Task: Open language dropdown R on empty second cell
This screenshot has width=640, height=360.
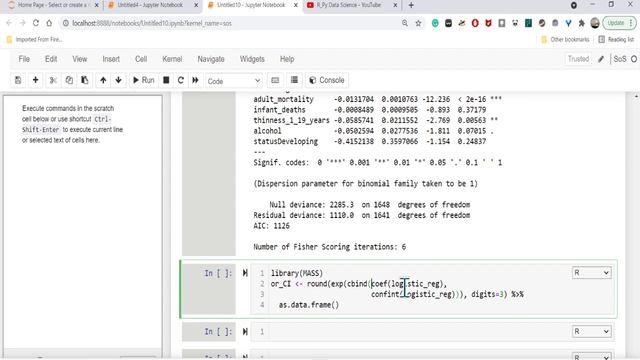Action: pos(591,331)
